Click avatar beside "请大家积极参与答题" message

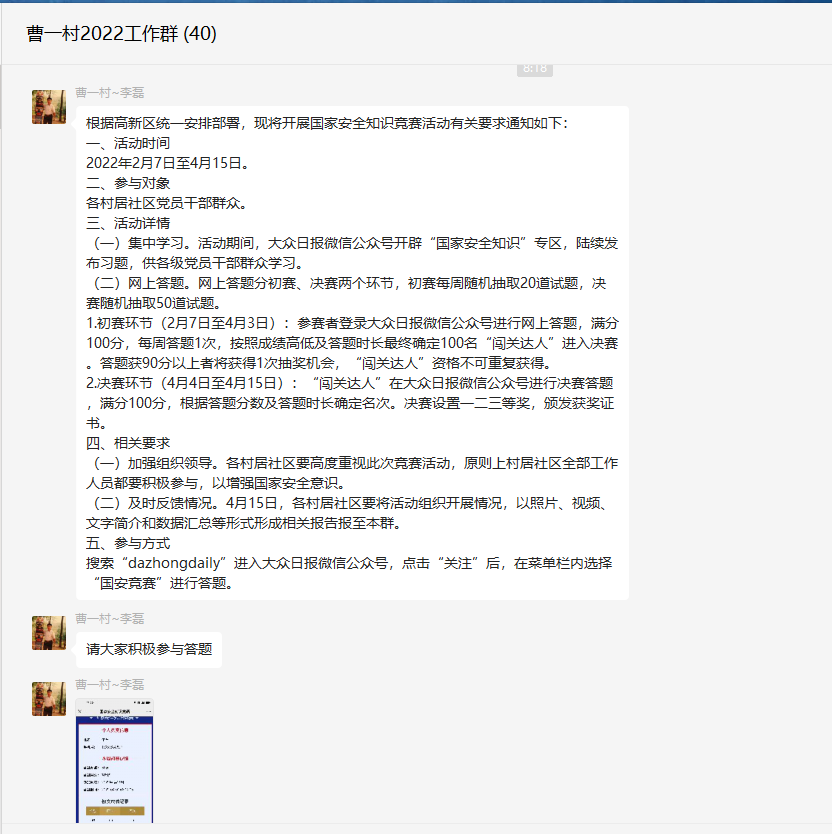coord(49,633)
